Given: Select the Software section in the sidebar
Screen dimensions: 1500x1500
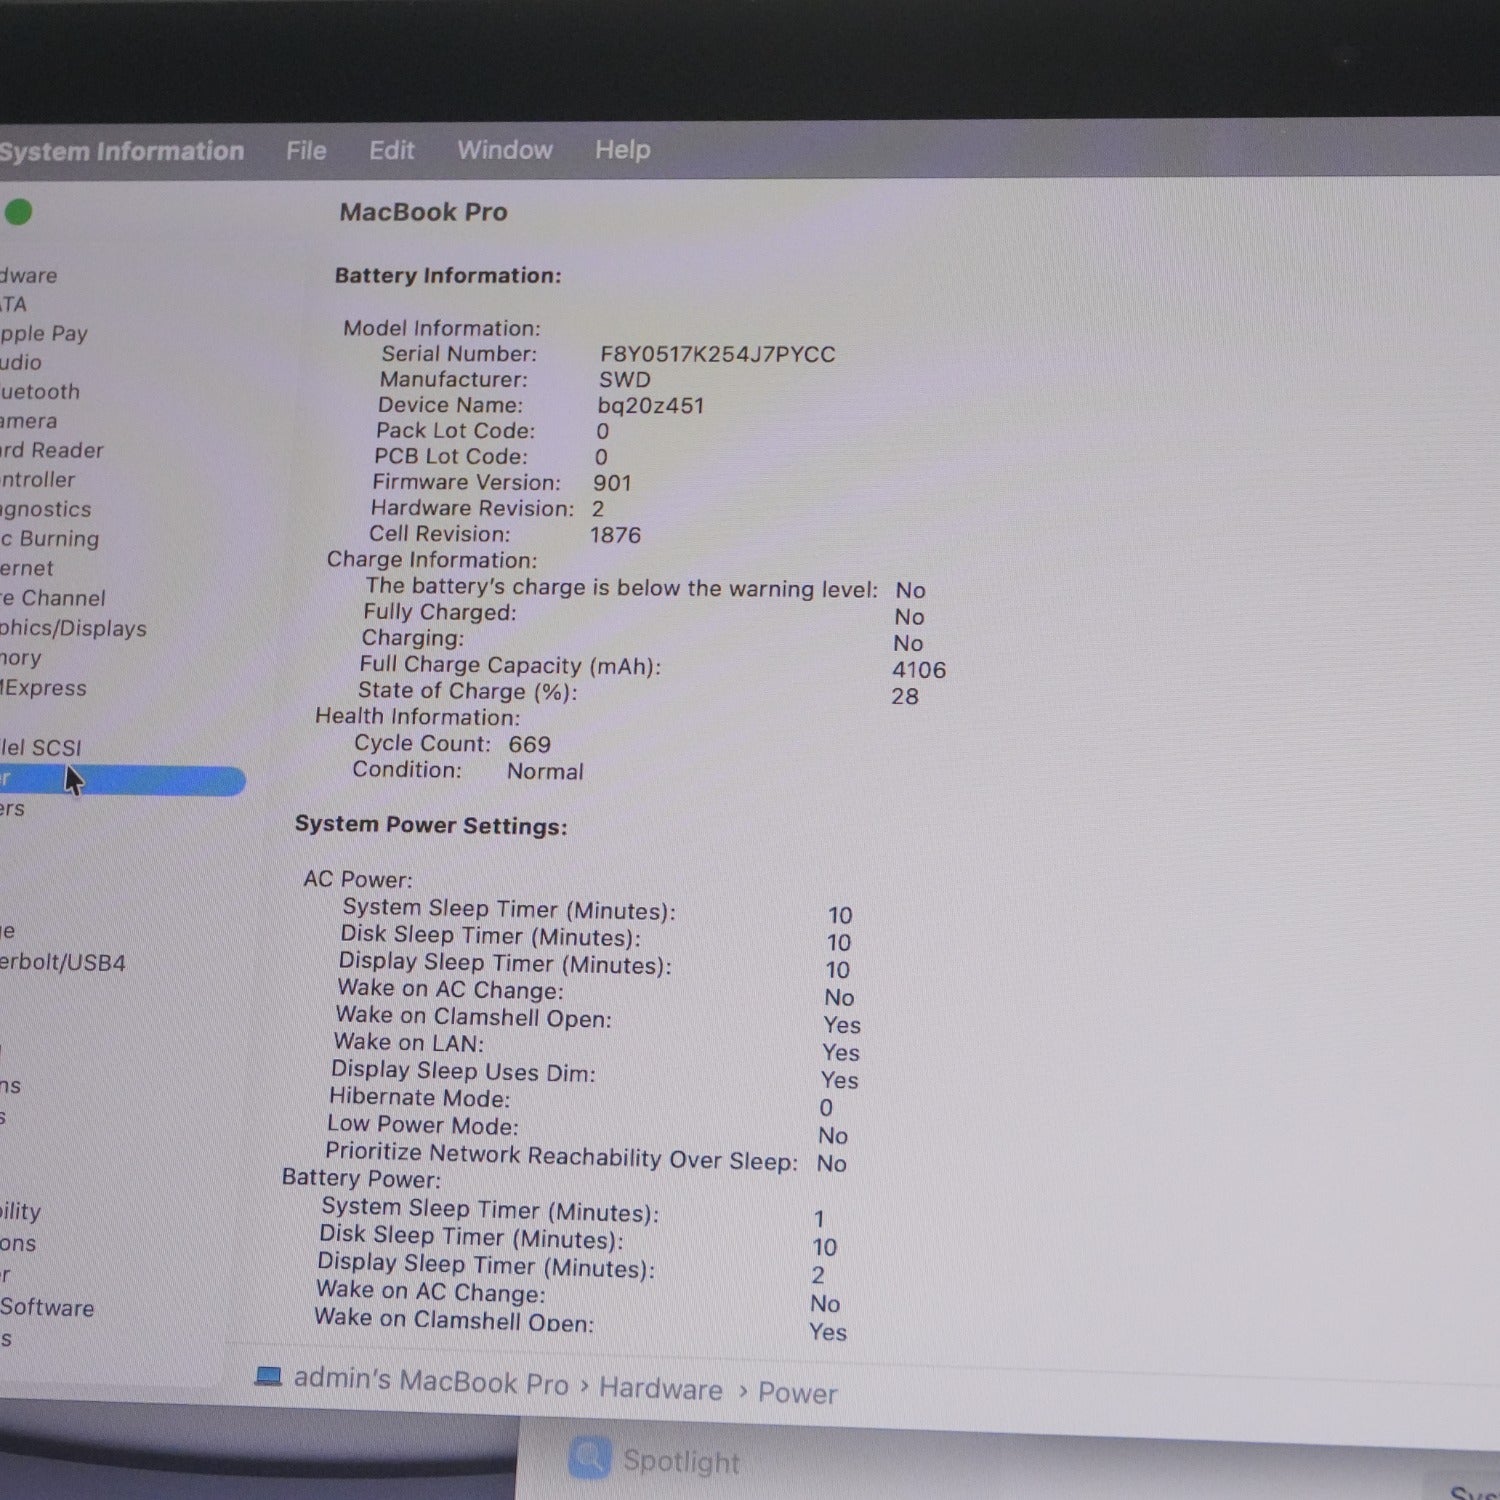Looking at the screenshot, I should tap(47, 1307).
